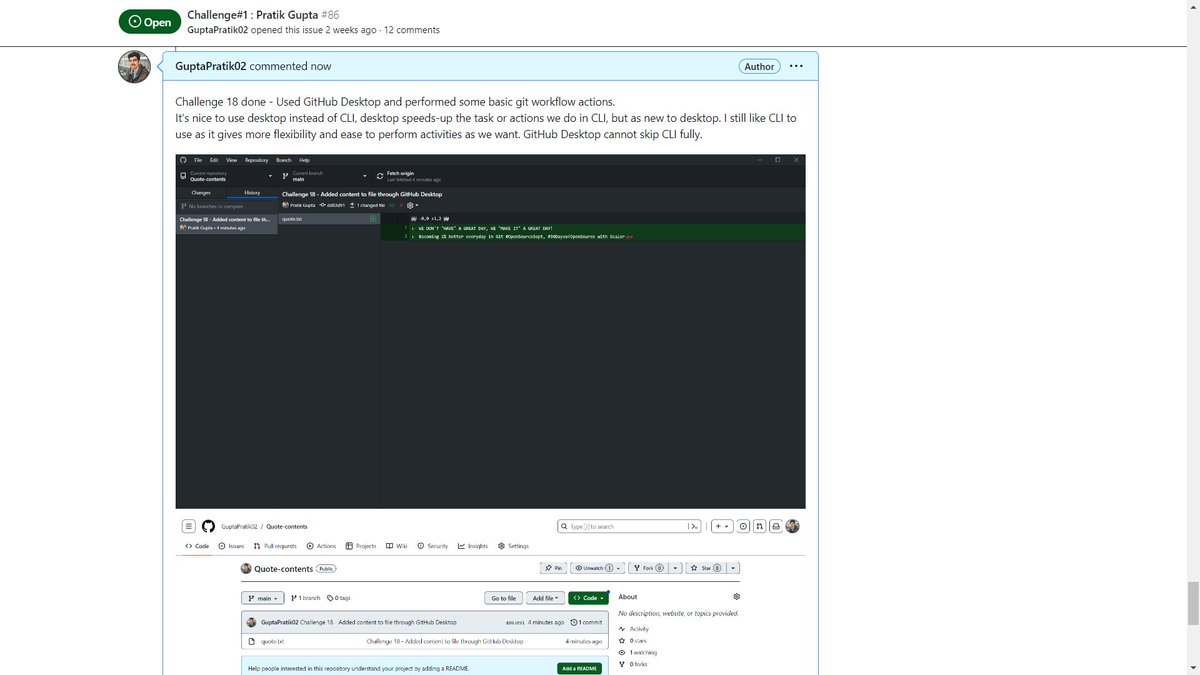Select the Pull requests repository tab
The width and height of the screenshot is (1200, 675).
point(275,546)
